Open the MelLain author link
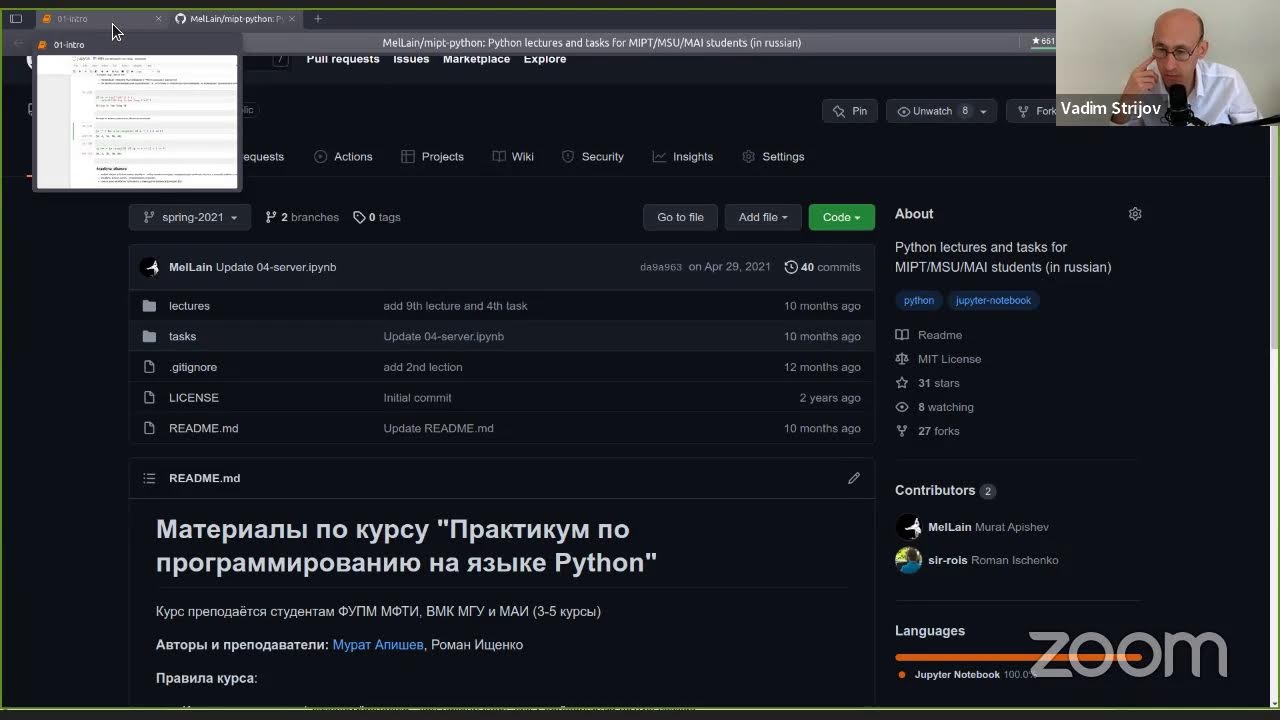1280x720 pixels. [x=190, y=267]
